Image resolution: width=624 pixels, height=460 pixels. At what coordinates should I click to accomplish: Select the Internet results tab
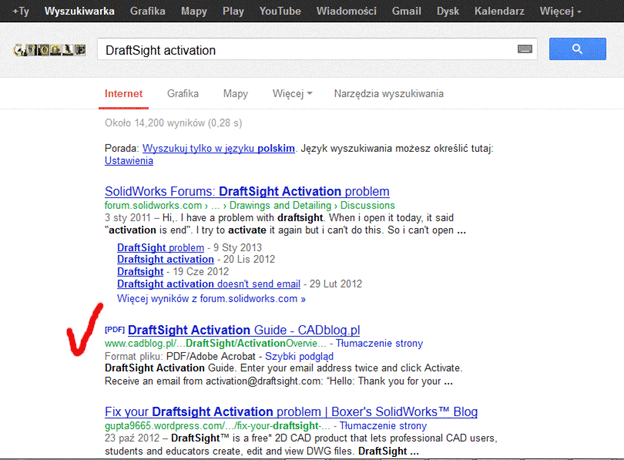point(123,94)
